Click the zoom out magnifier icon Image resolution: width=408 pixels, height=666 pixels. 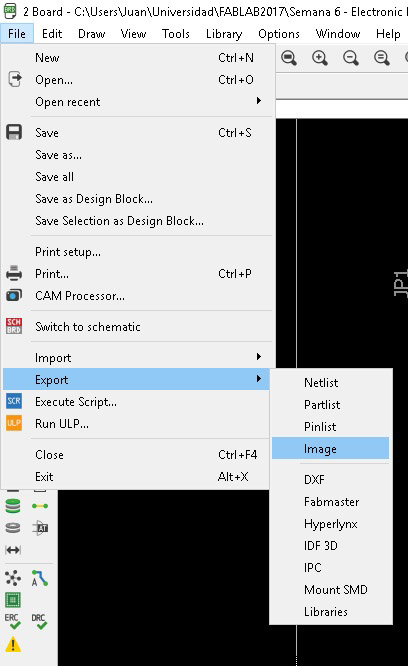pyautogui.click(x=351, y=58)
